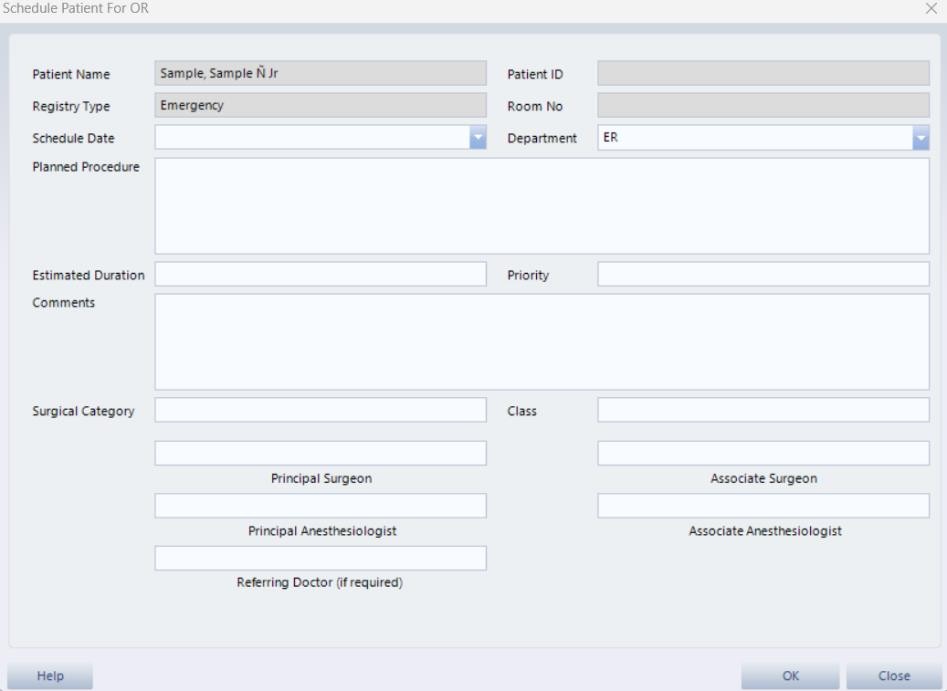Click the Associate Anesthesiologist field

point(763,506)
